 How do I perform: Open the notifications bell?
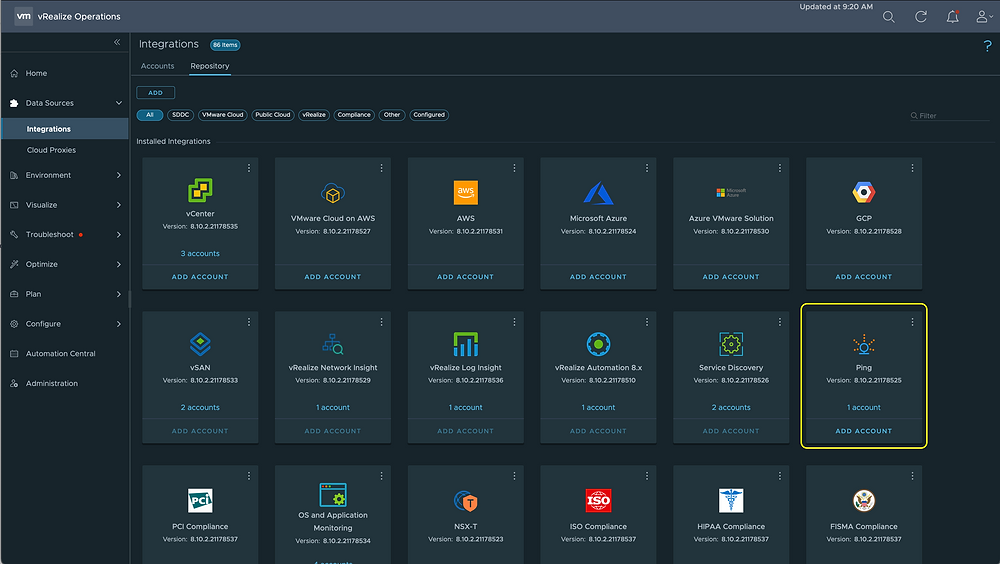point(952,17)
